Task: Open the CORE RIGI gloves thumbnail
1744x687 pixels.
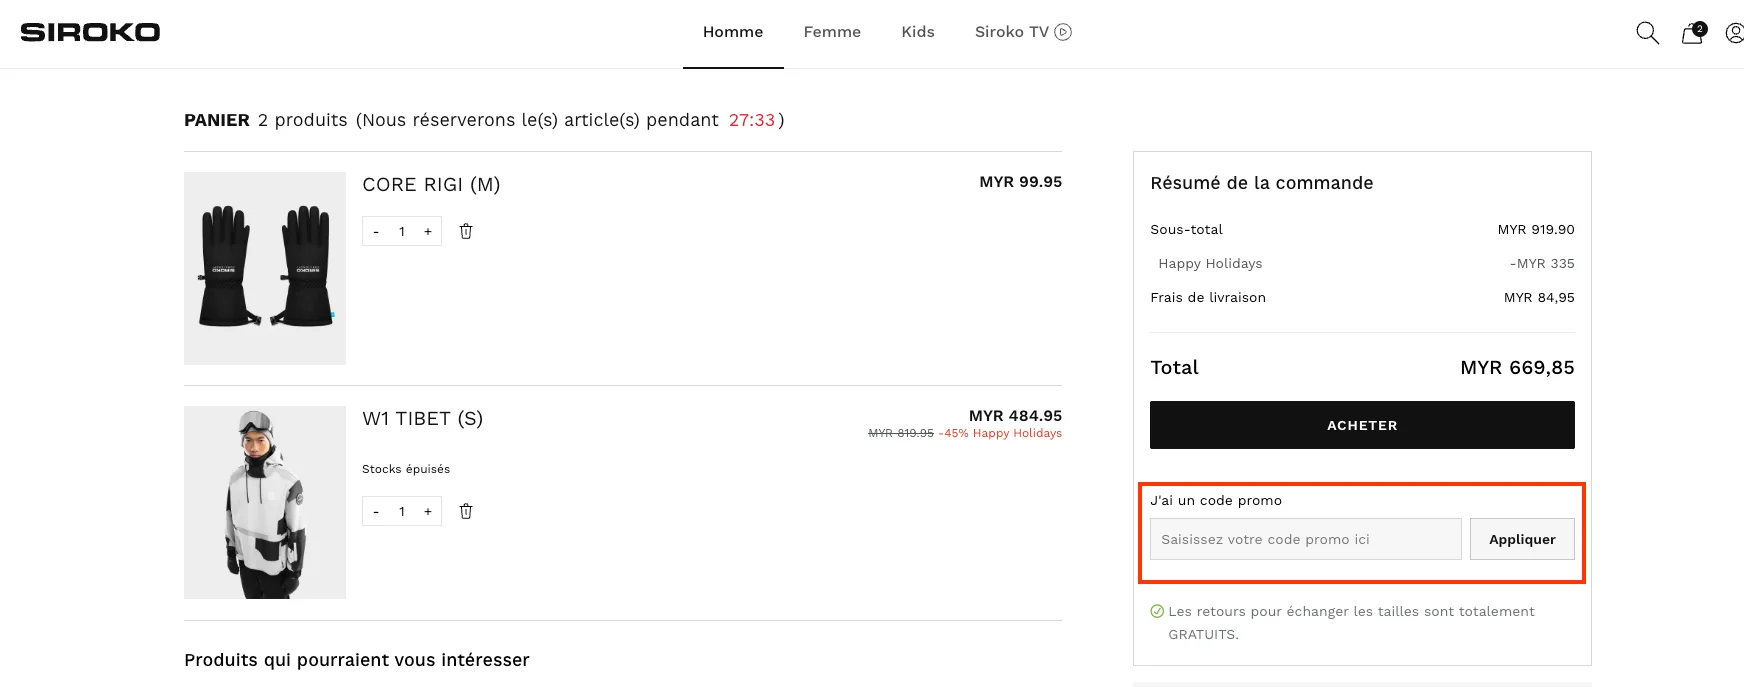Action: pos(265,268)
